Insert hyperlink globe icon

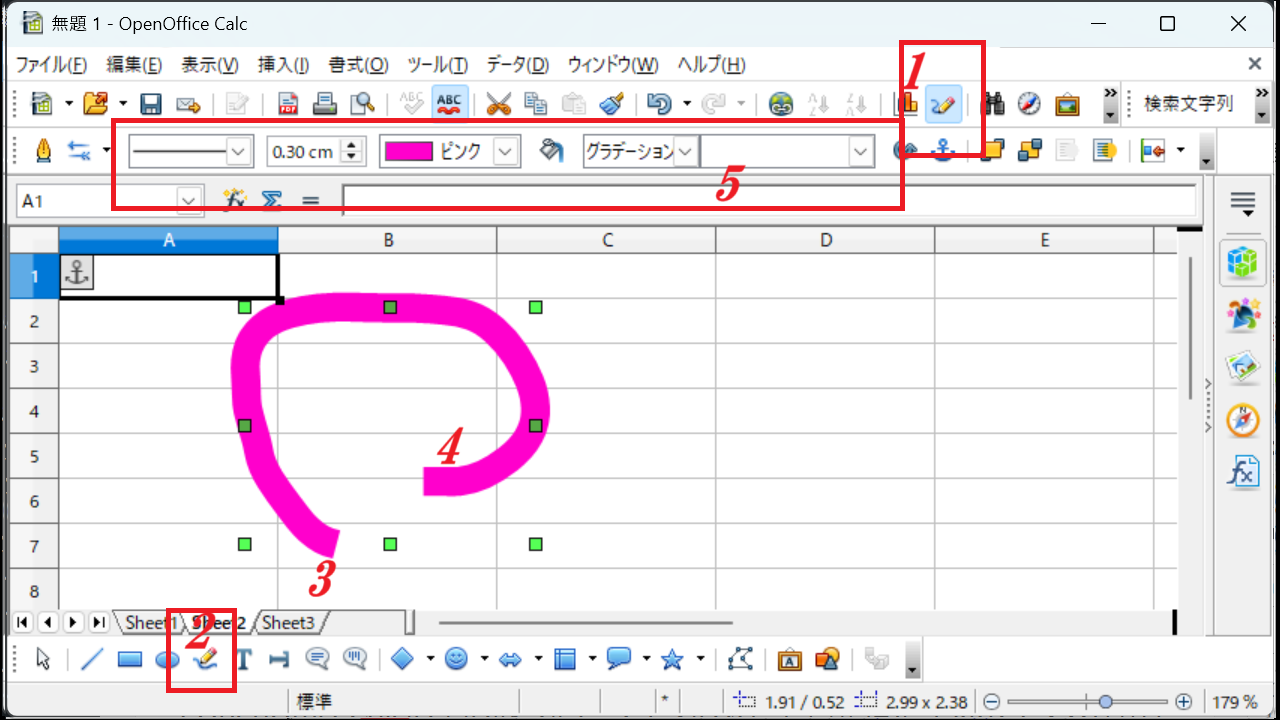pyautogui.click(x=781, y=103)
